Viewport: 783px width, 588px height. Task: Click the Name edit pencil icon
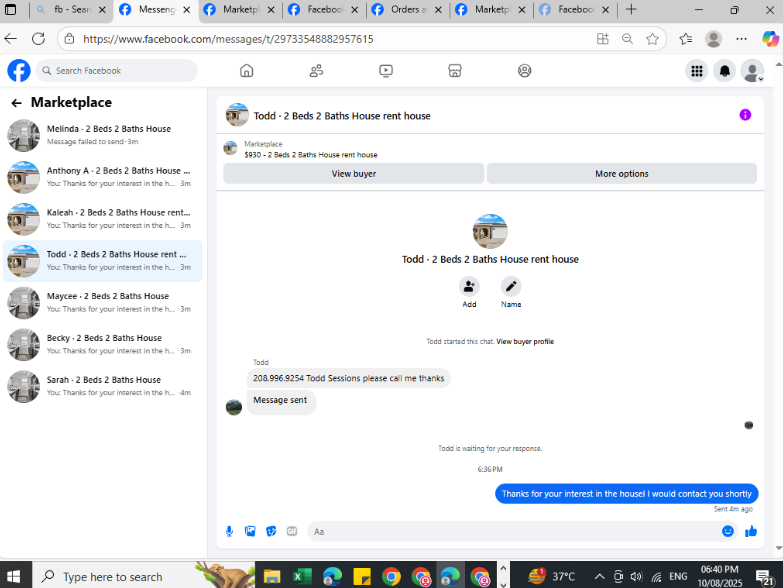511,287
